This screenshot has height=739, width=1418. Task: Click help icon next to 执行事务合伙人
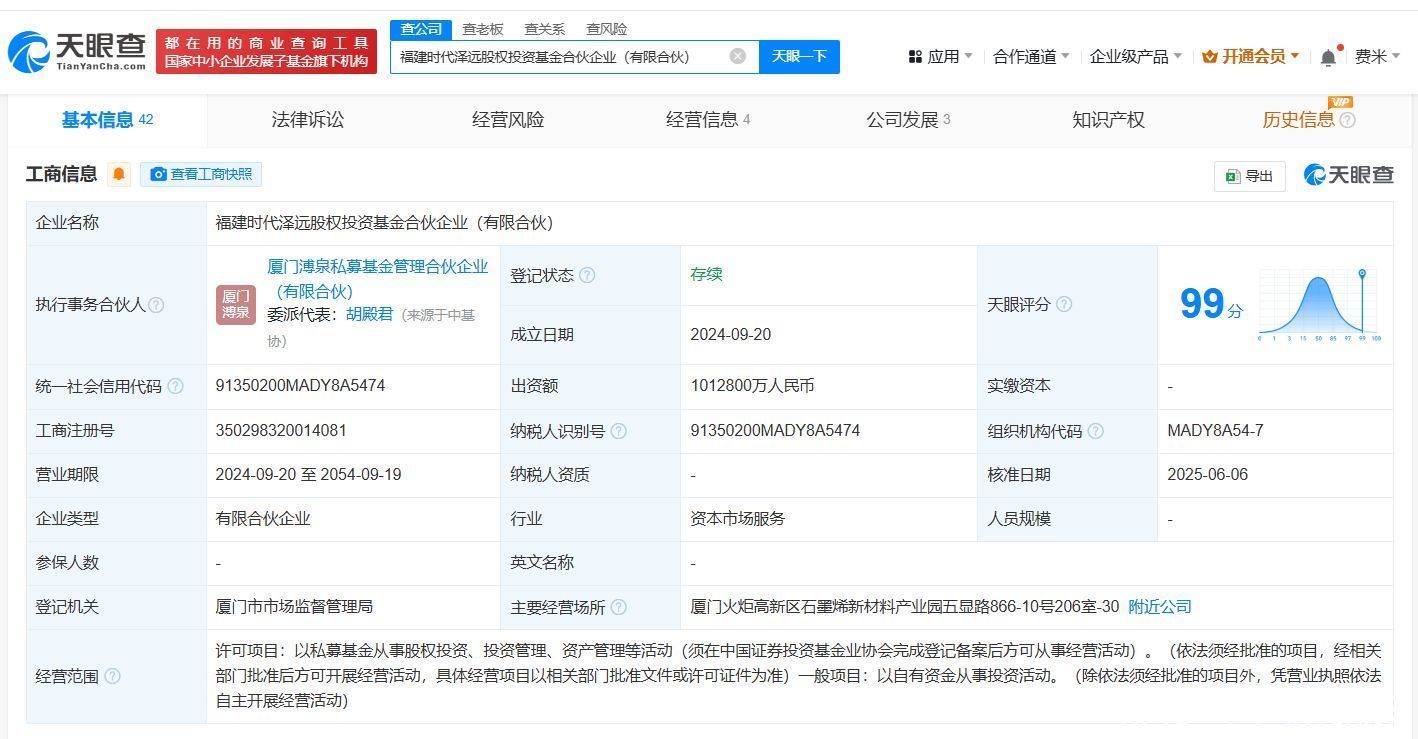click(156, 305)
